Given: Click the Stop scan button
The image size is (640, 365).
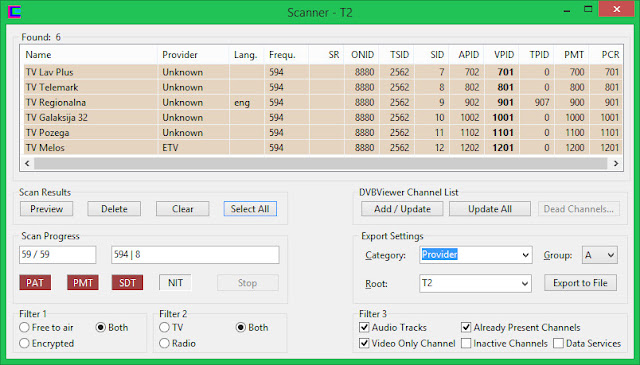Looking at the screenshot, I should point(247,283).
